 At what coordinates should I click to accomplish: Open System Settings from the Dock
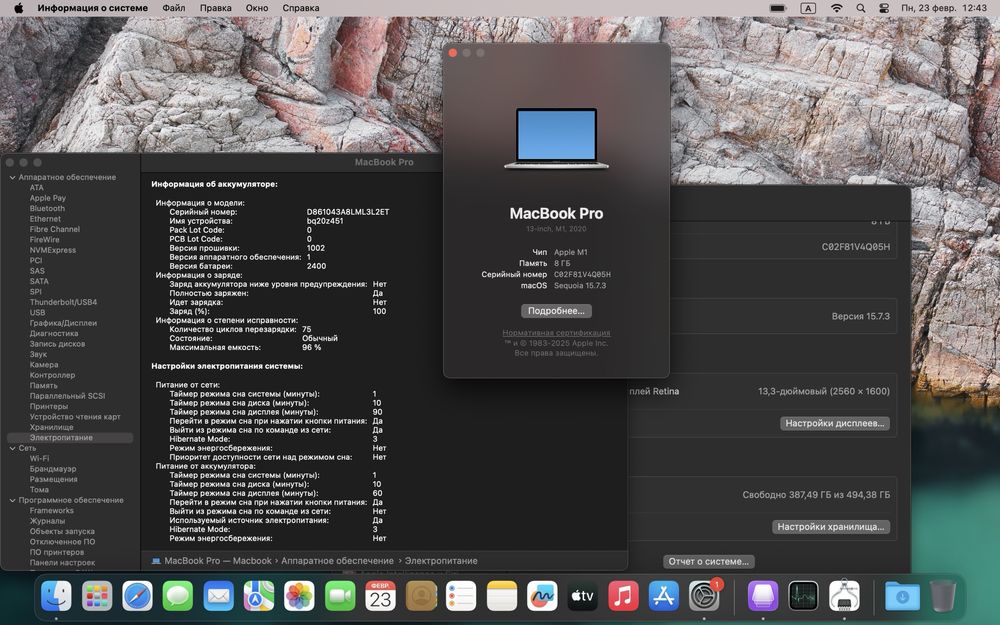pyautogui.click(x=704, y=596)
